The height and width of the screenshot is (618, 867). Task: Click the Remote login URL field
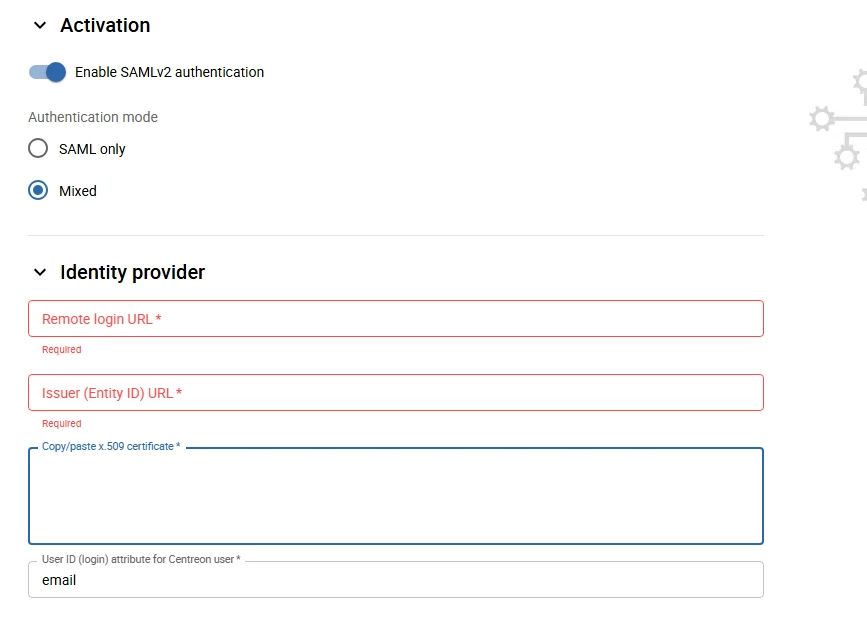[x=396, y=319]
